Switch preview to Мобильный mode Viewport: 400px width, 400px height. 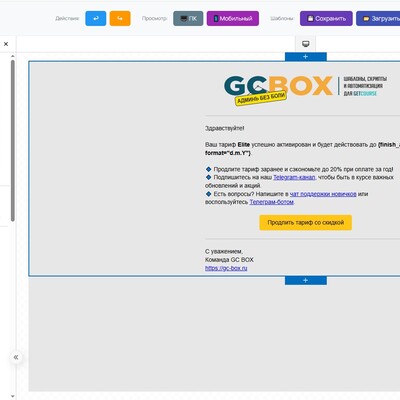[233, 18]
